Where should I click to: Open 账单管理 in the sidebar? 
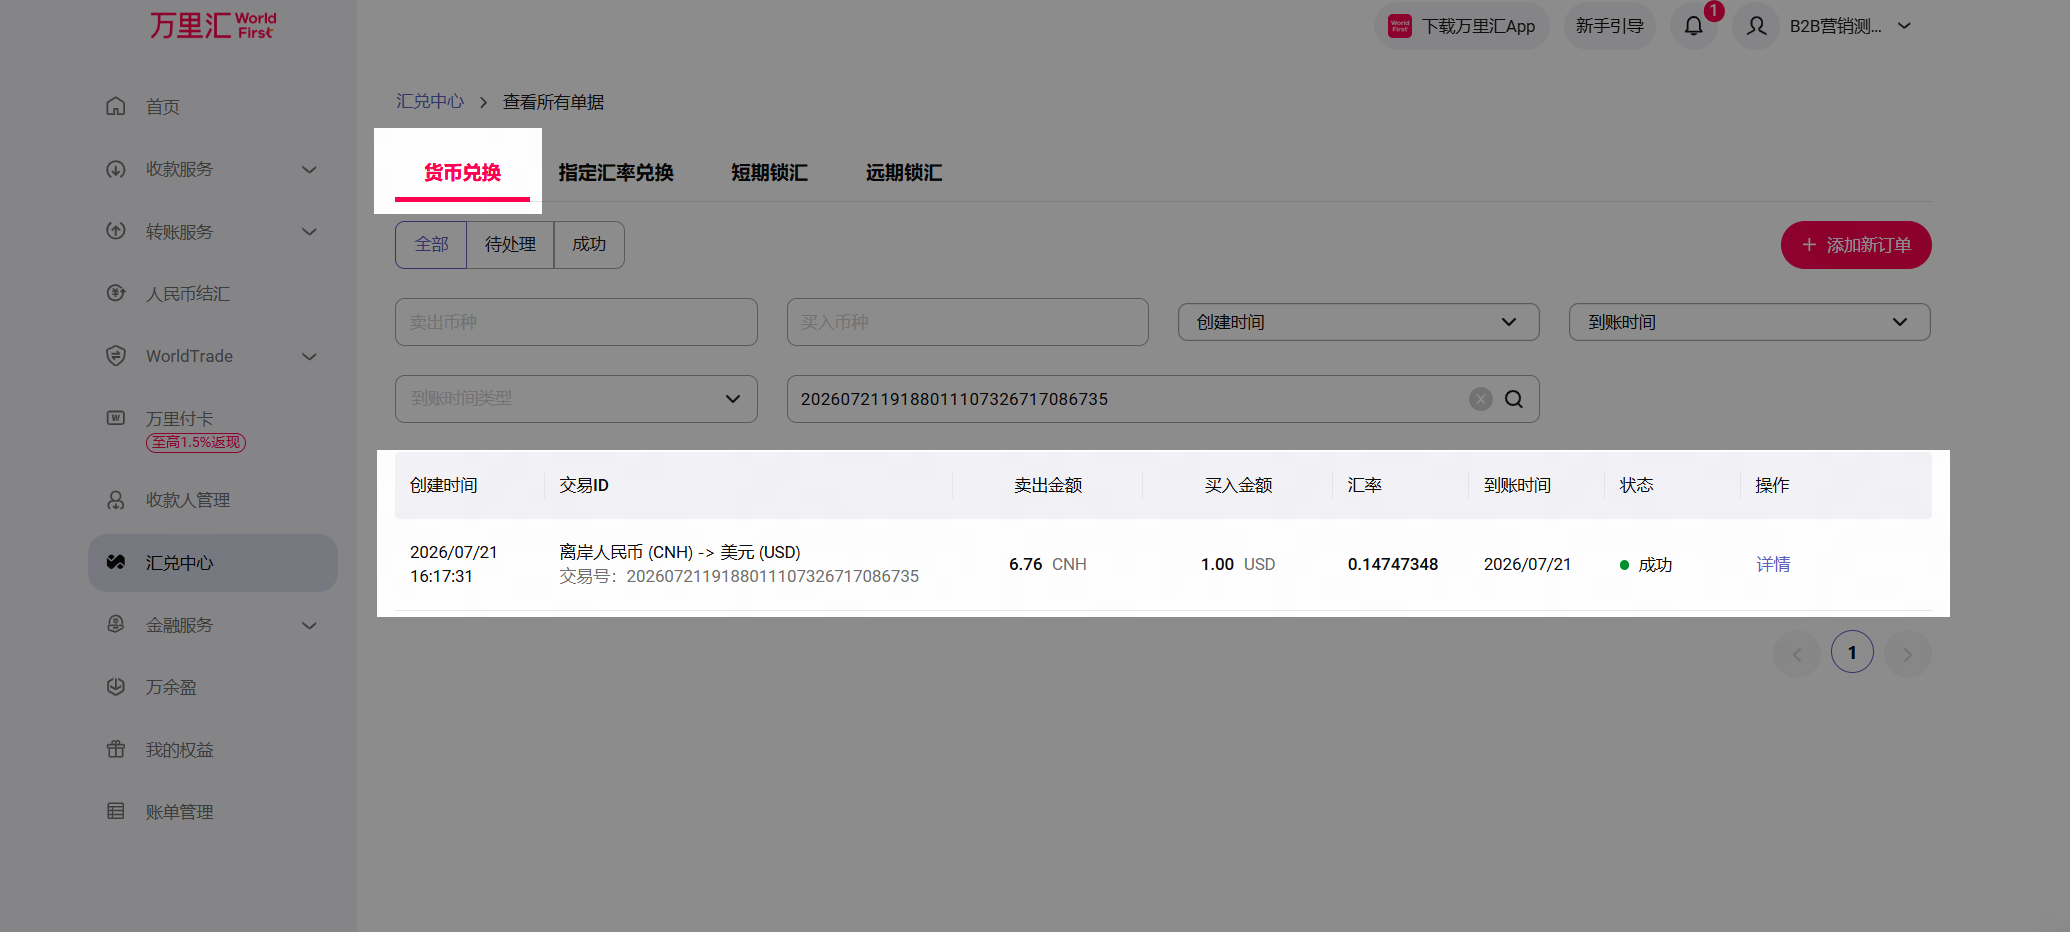(x=180, y=812)
